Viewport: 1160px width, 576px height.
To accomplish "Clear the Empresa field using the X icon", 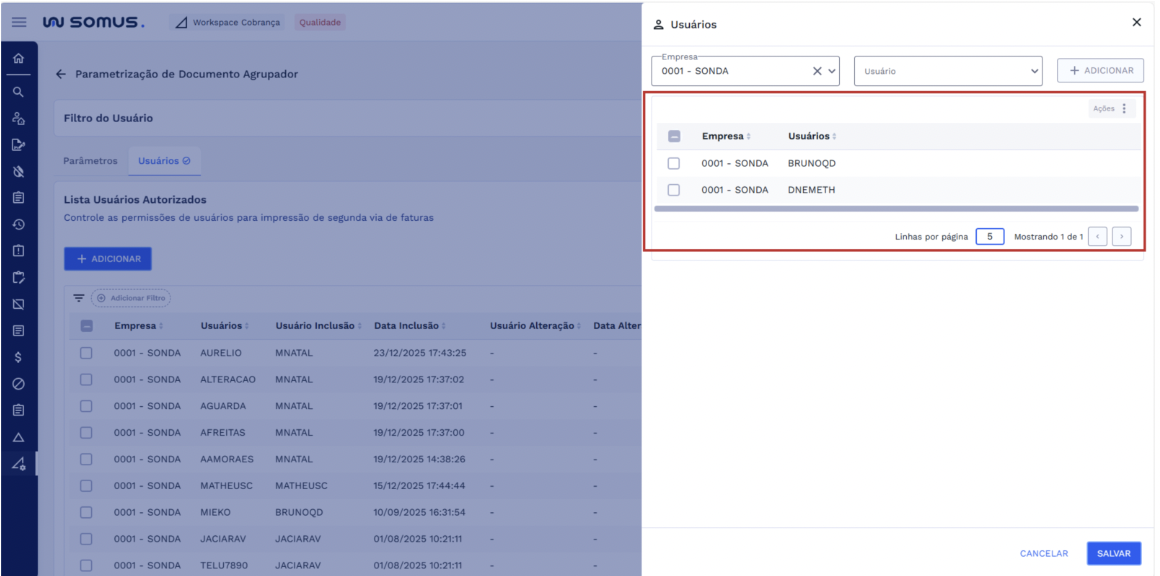I will (817, 71).
